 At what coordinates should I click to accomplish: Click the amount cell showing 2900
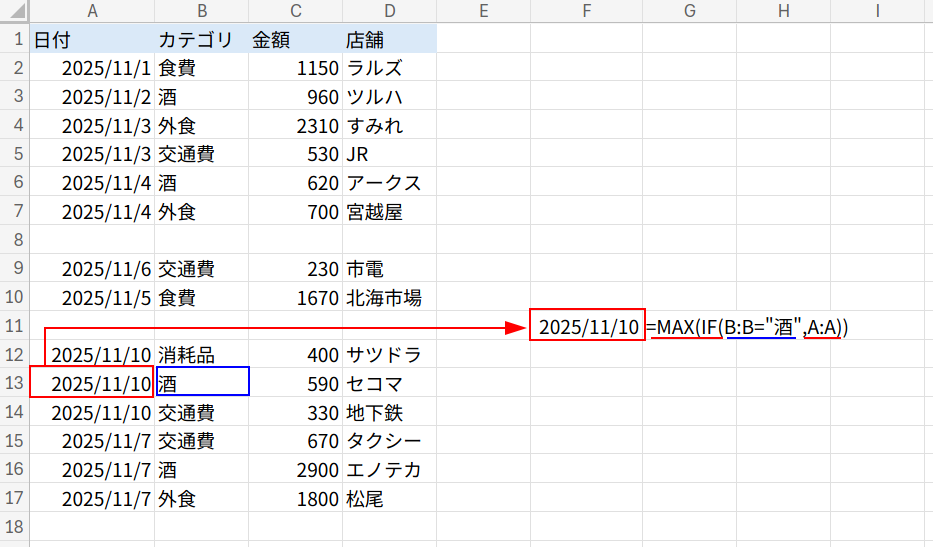click(x=295, y=470)
